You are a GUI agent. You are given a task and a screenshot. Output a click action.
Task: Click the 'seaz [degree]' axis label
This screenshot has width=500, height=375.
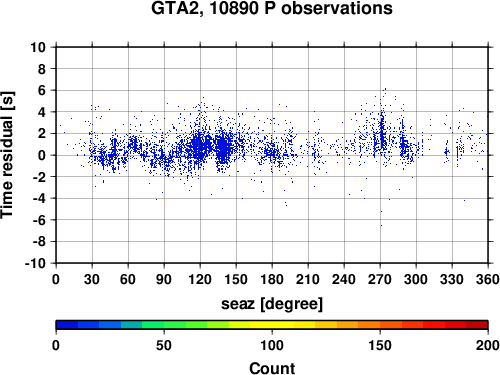pyautogui.click(x=272, y=304)
